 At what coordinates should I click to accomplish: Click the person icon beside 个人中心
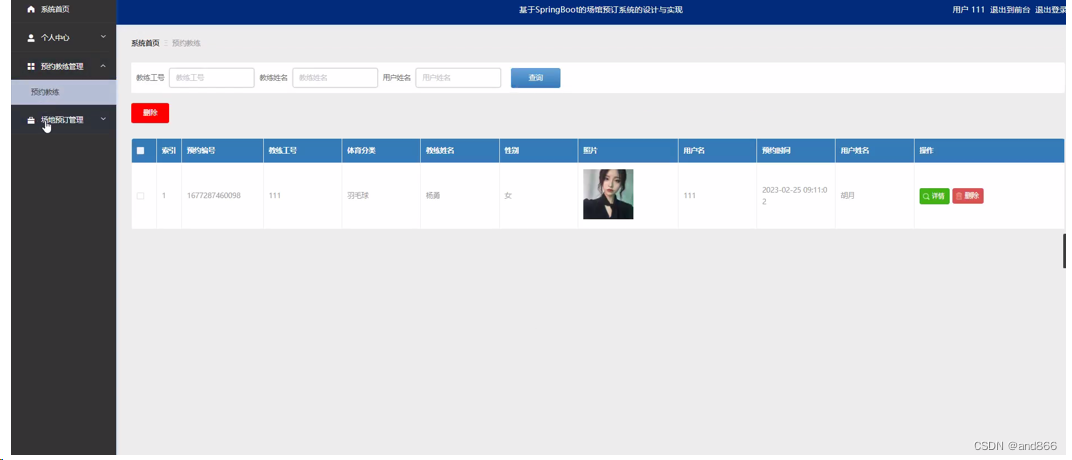(31, 38)
